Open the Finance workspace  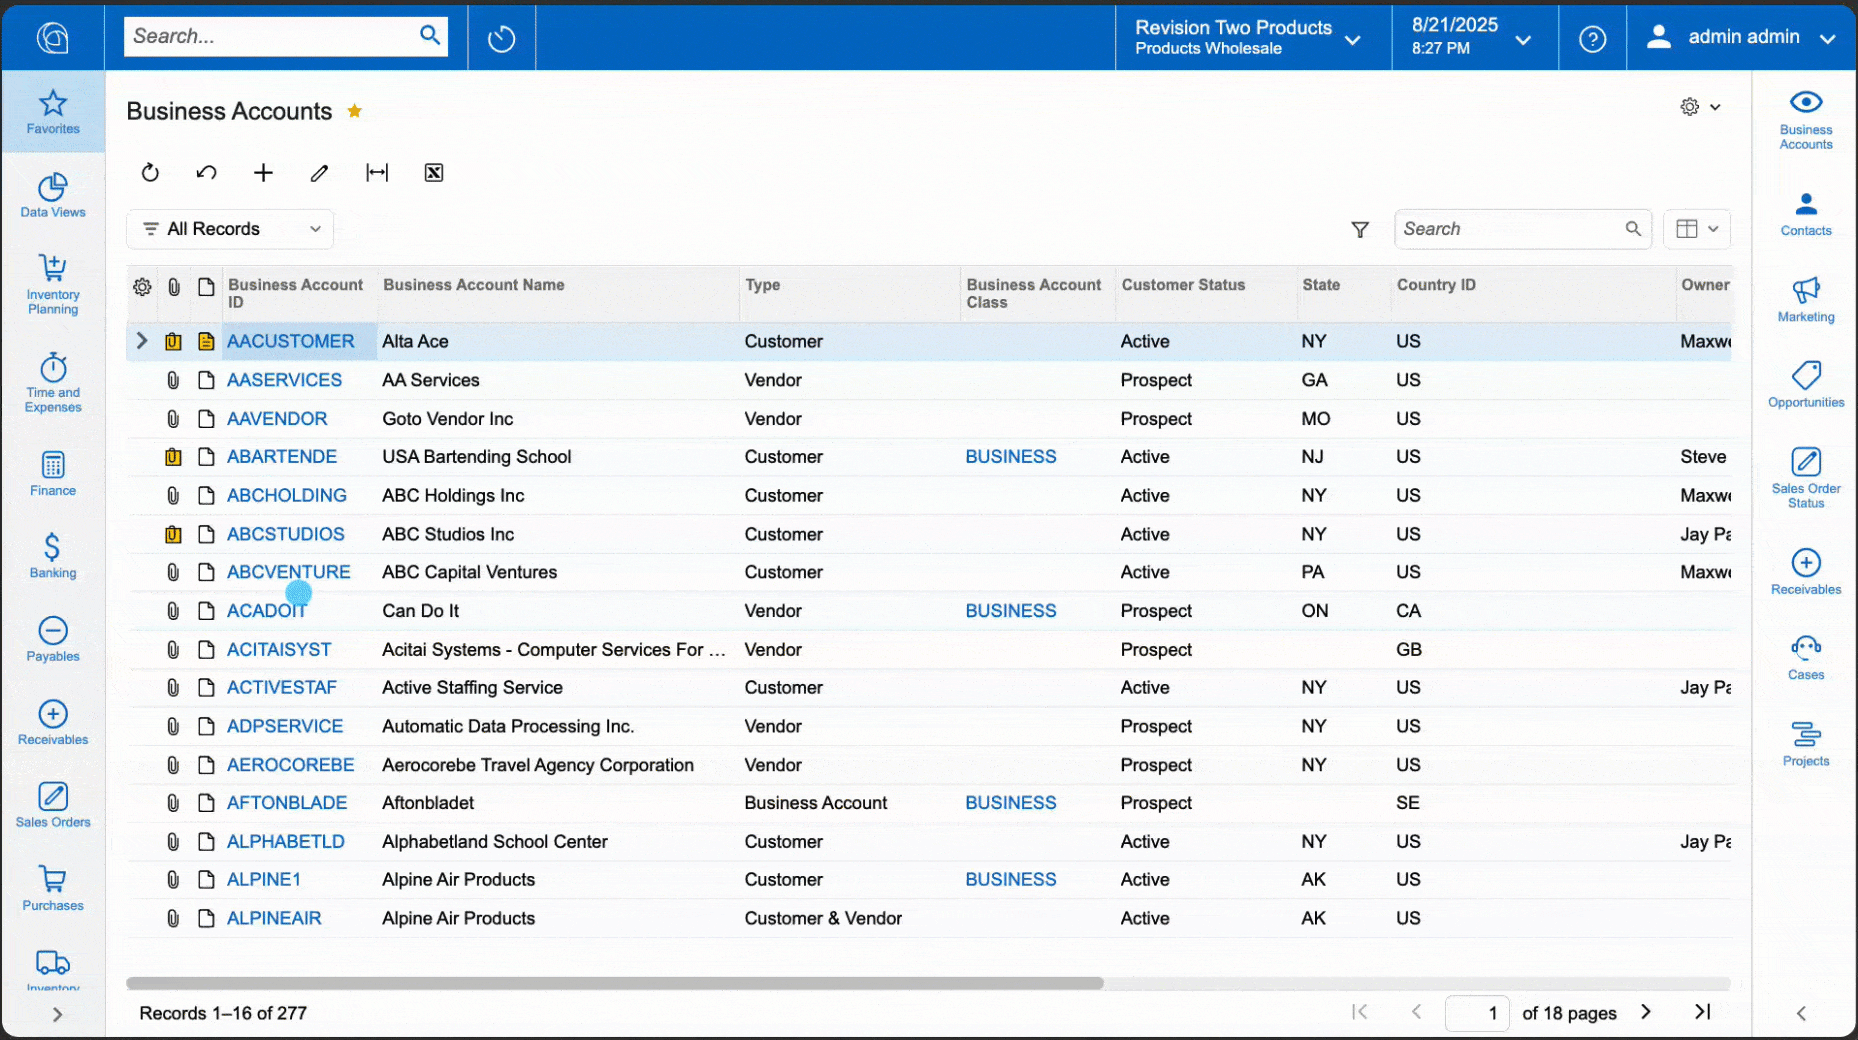(x=53, y=473)
